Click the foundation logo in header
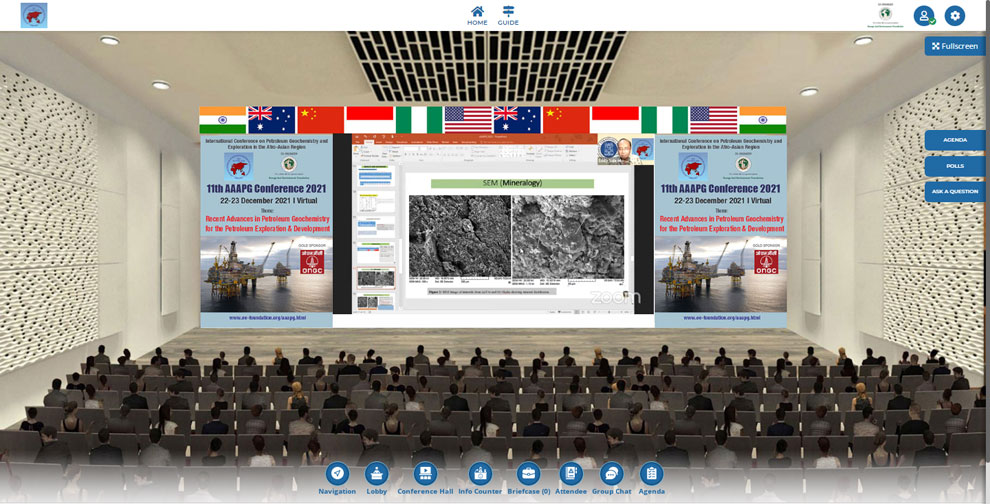Viewport: 990px width, 504px height. pos(885,15)
